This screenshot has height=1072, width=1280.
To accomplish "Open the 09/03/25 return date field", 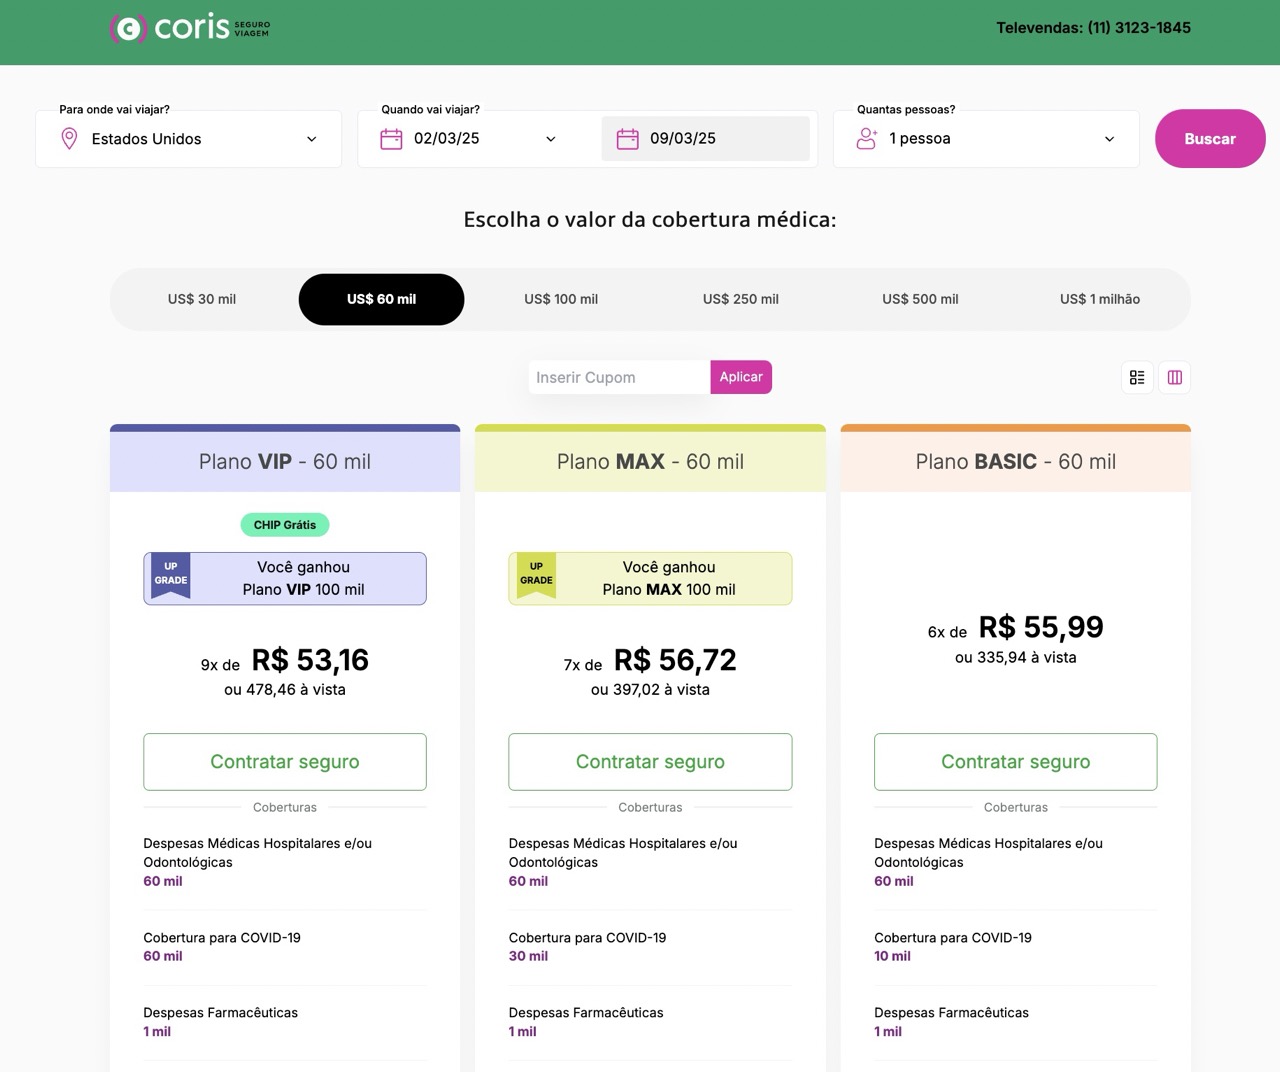I will (706, 139).
